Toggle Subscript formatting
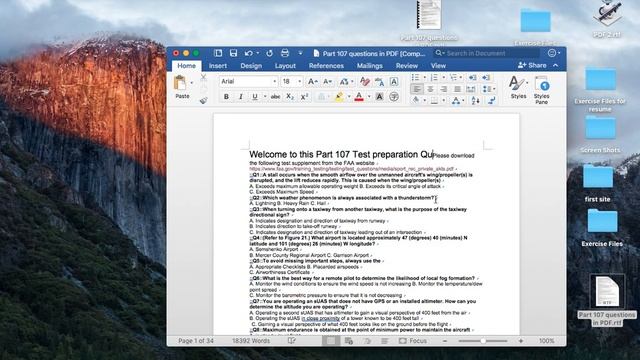This screenshot has height=360, width=640. click(290, 97)
